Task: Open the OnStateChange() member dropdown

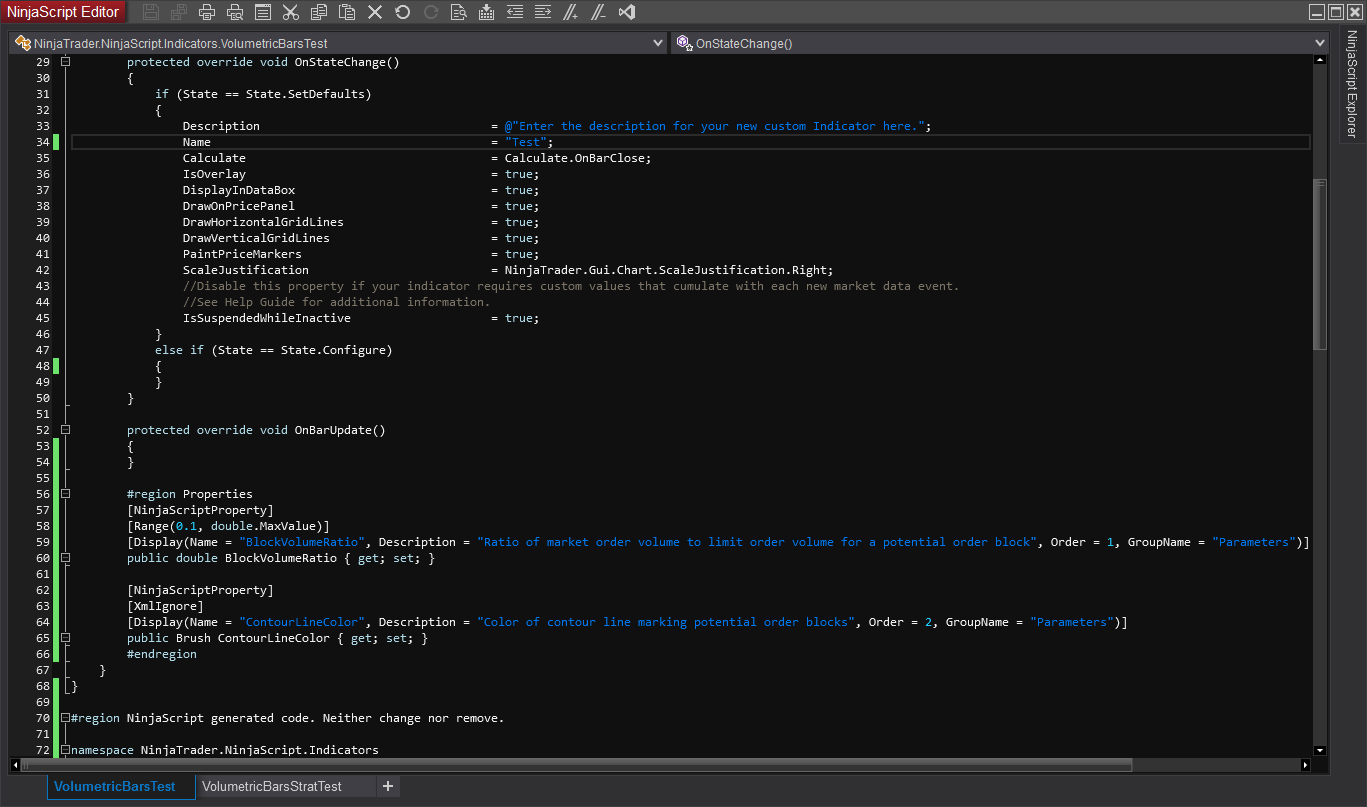Action: point(1320,43)
